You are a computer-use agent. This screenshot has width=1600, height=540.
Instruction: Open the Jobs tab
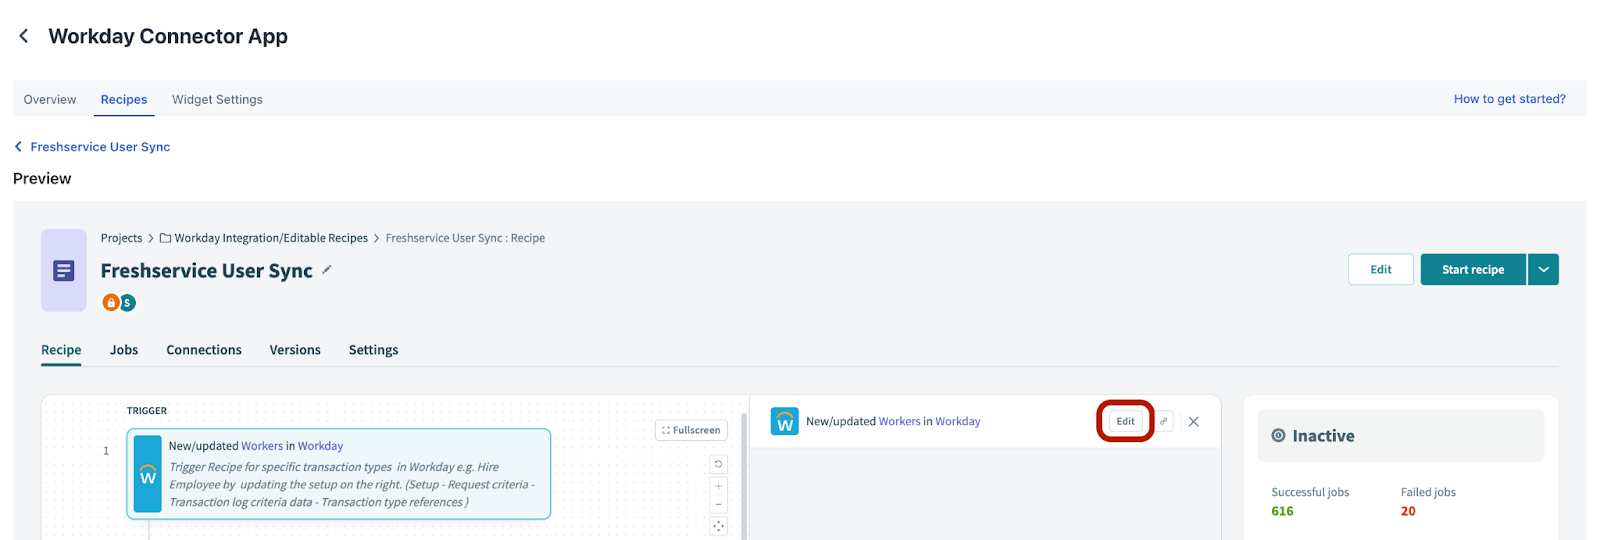pyautogui.click(x=124, y=350)
